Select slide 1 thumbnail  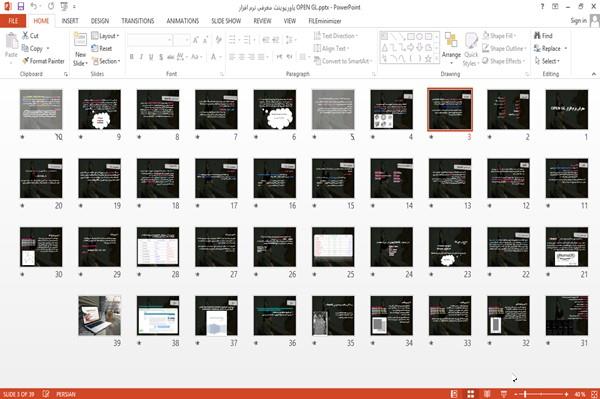click(x=567, y=109)
